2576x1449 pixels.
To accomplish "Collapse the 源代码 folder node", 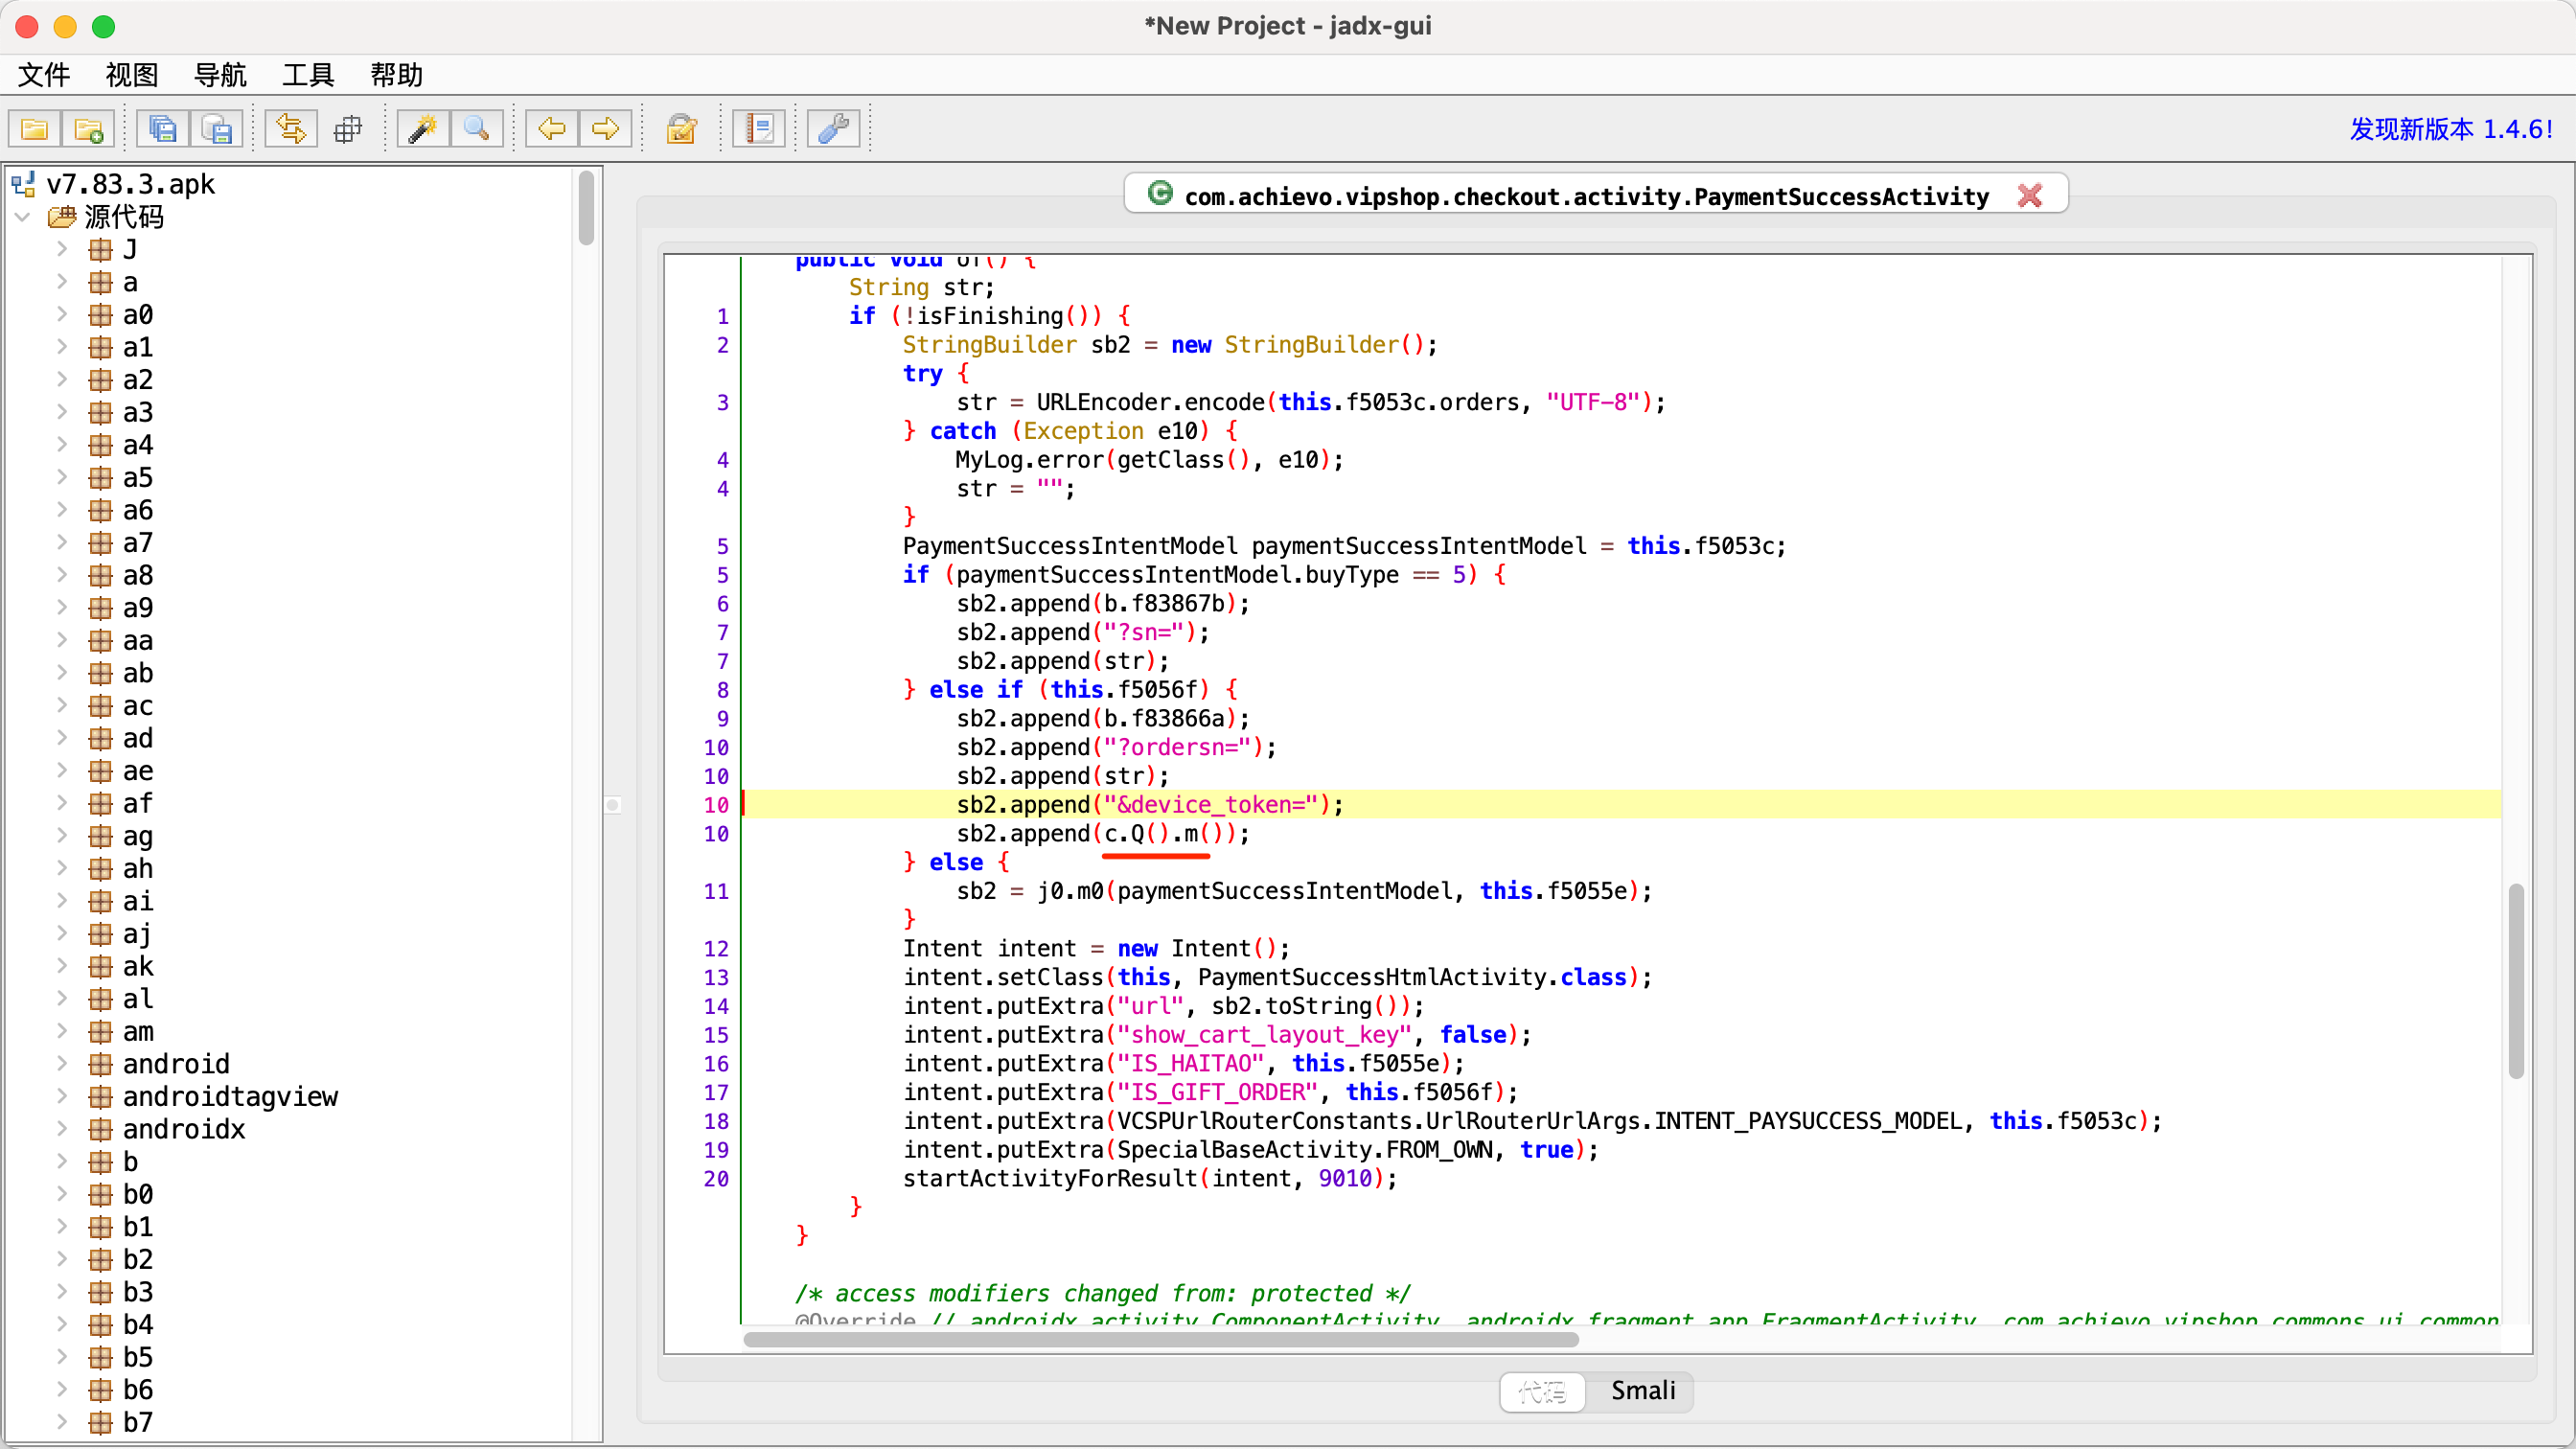I will [x=23, y=217].
